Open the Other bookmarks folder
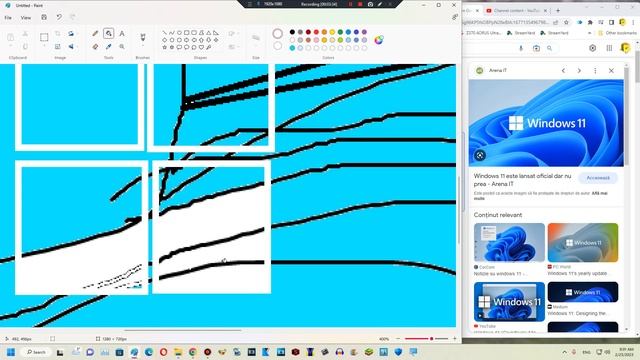This screenshot has height=360, width=640. [x=617, y=33]
